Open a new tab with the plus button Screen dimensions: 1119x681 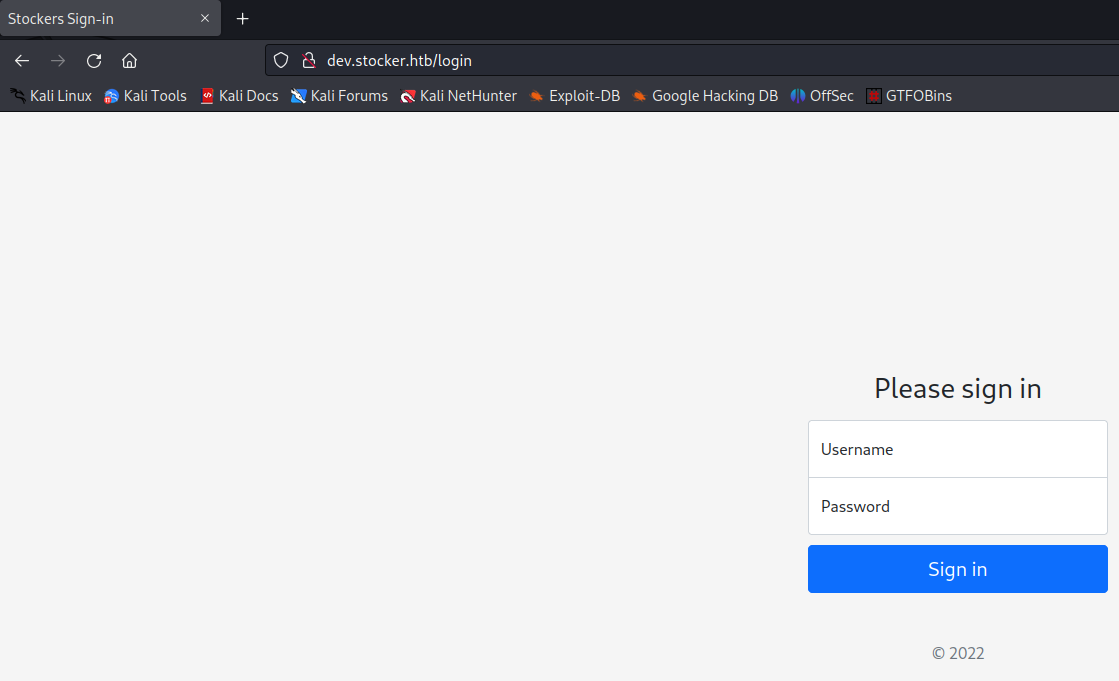click(x=243, y=19)
